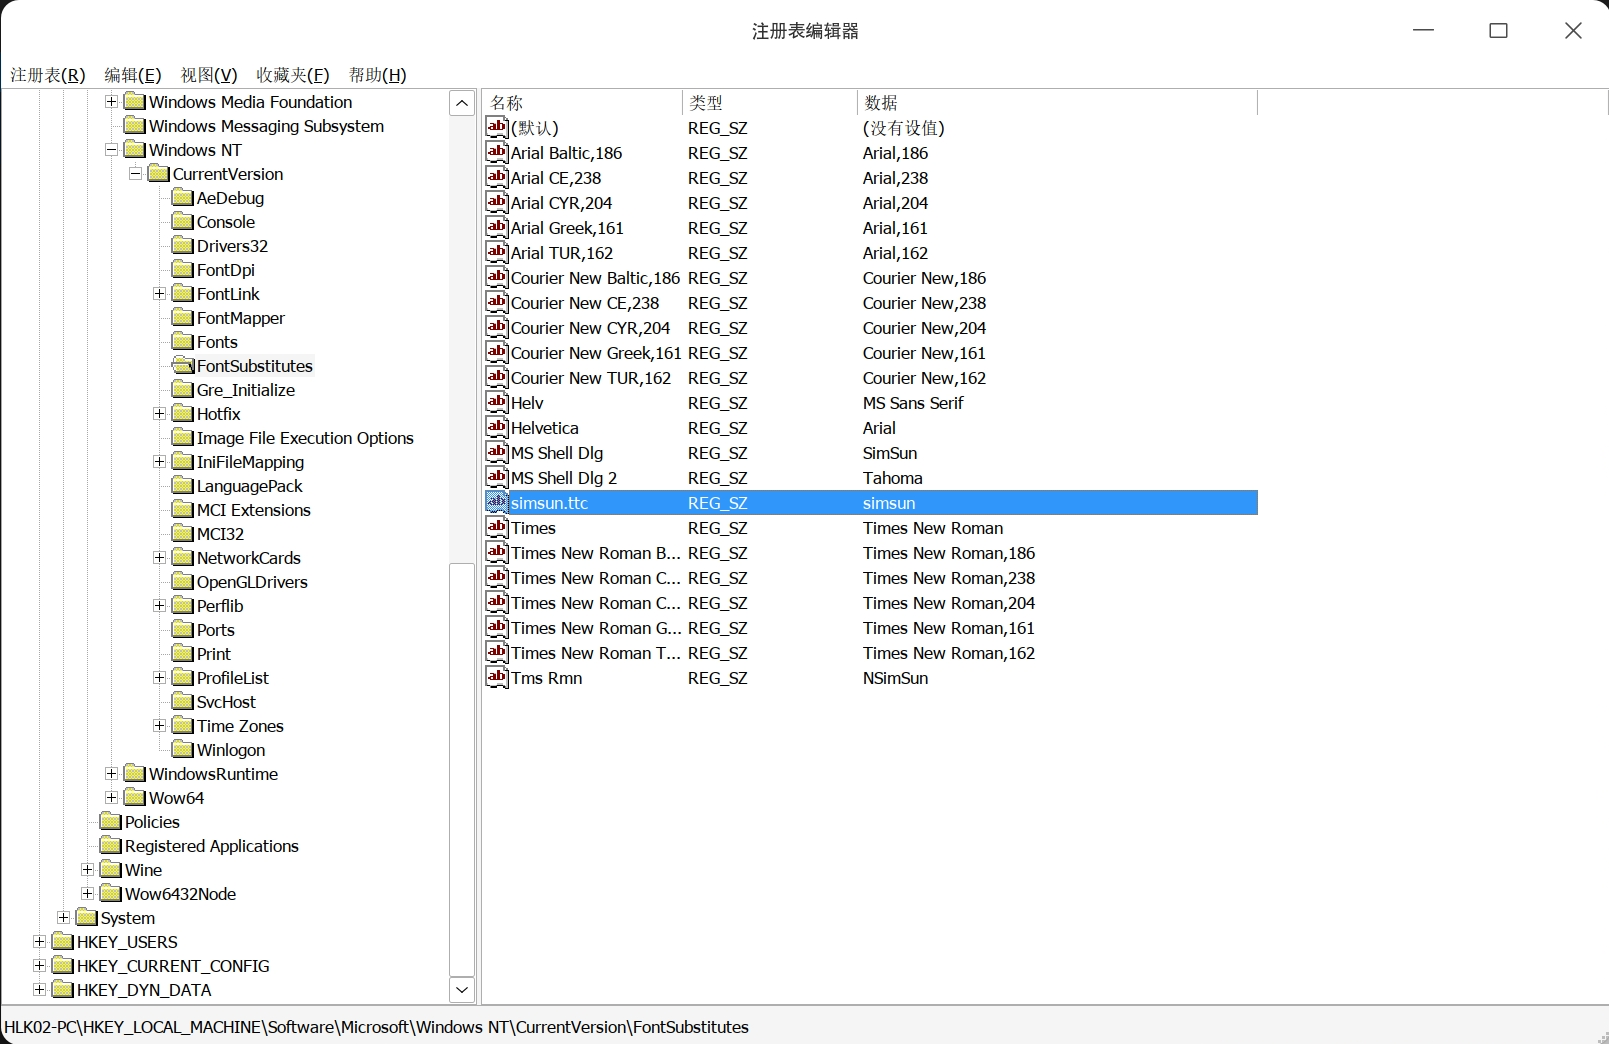Click the folder icon of SvcHost key

click(182, 701)
